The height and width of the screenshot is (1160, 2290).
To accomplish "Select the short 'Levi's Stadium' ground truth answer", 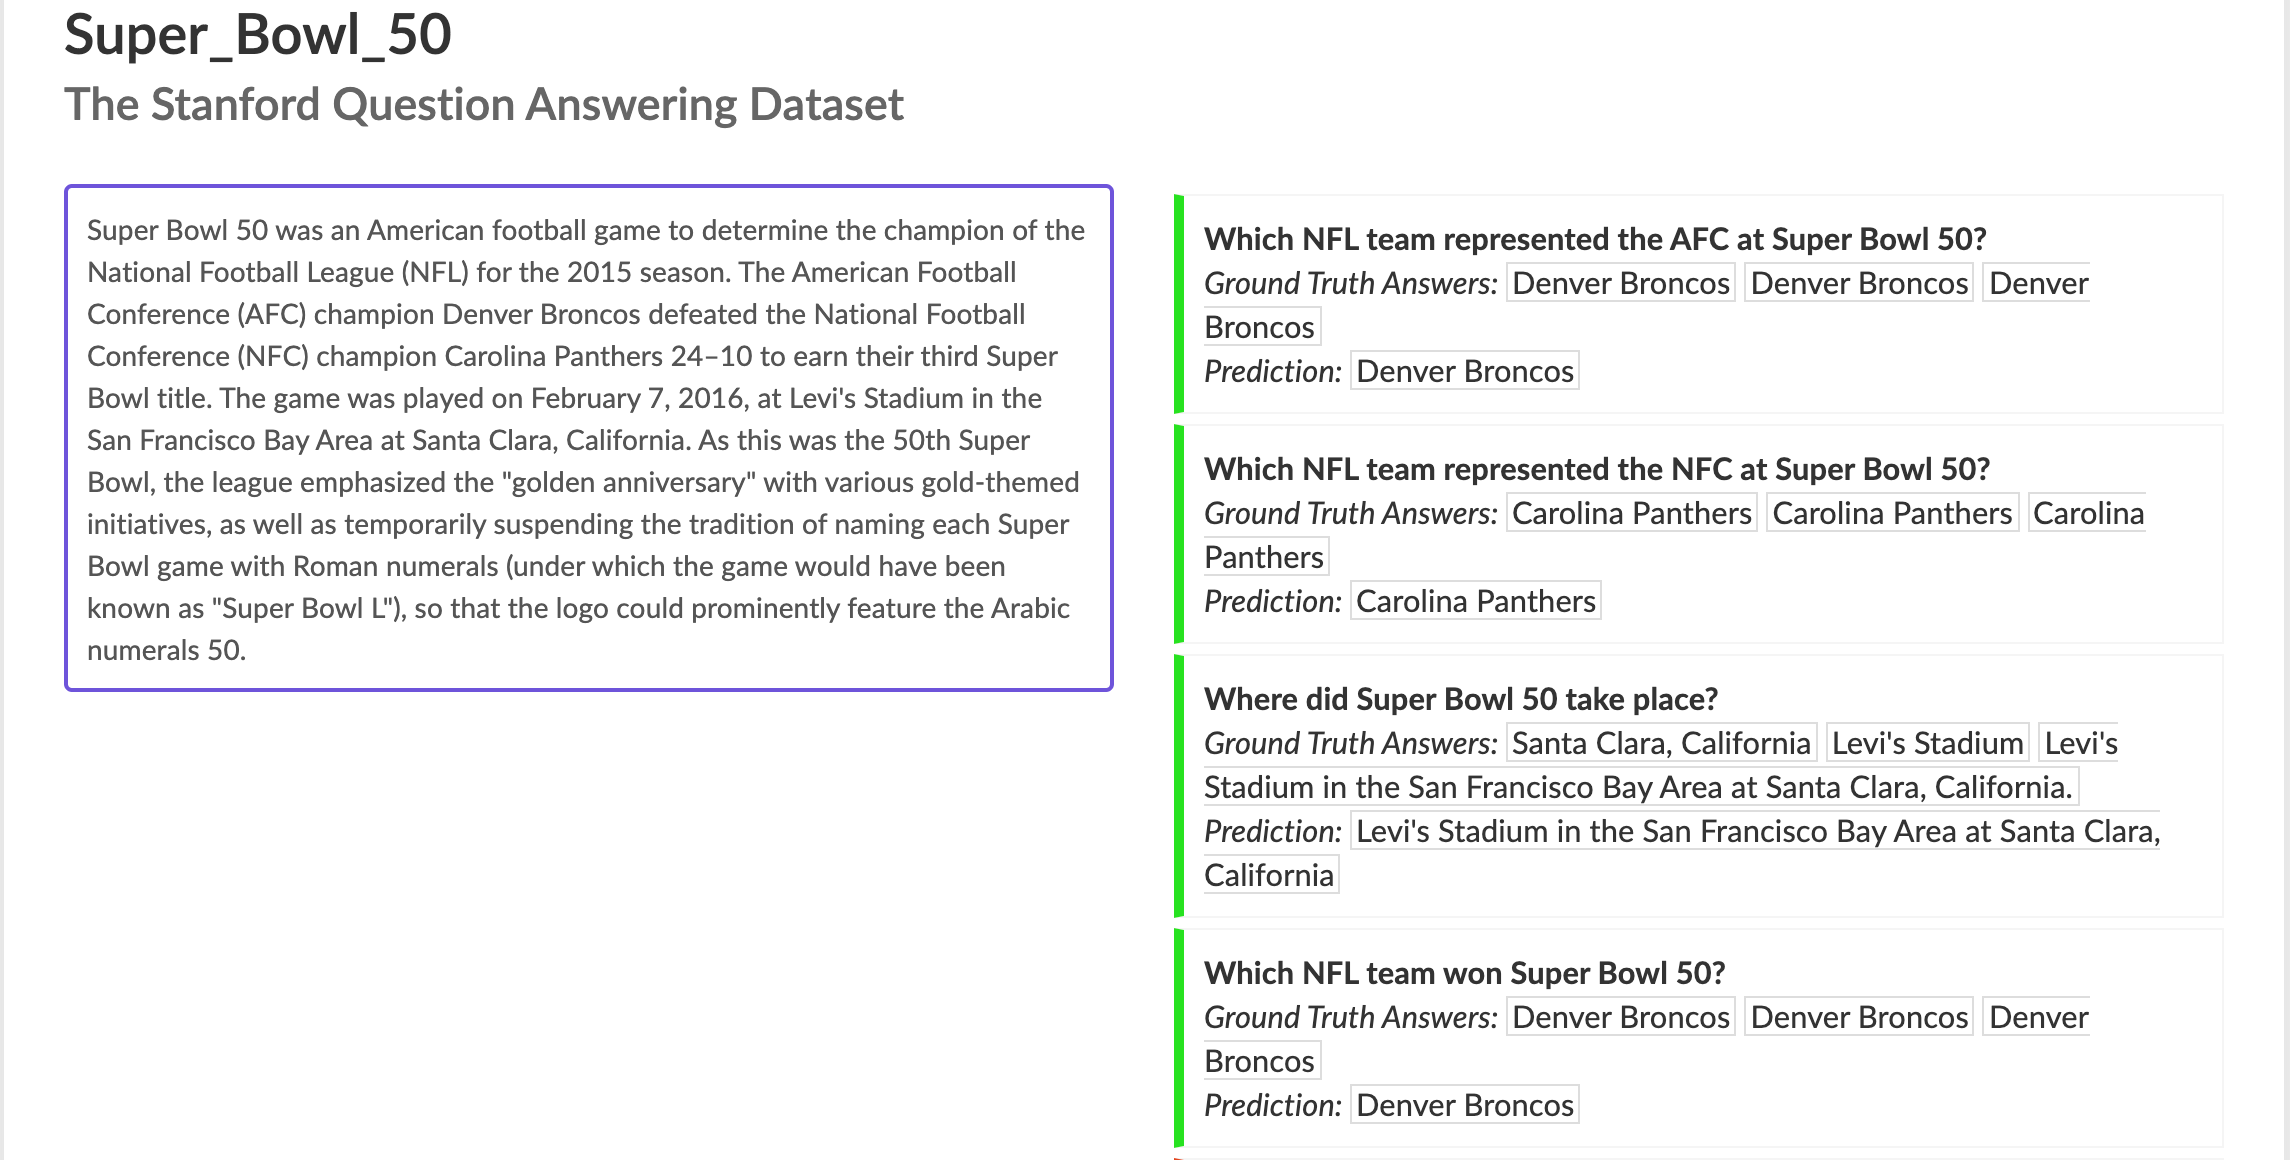I will point(1927,743).
